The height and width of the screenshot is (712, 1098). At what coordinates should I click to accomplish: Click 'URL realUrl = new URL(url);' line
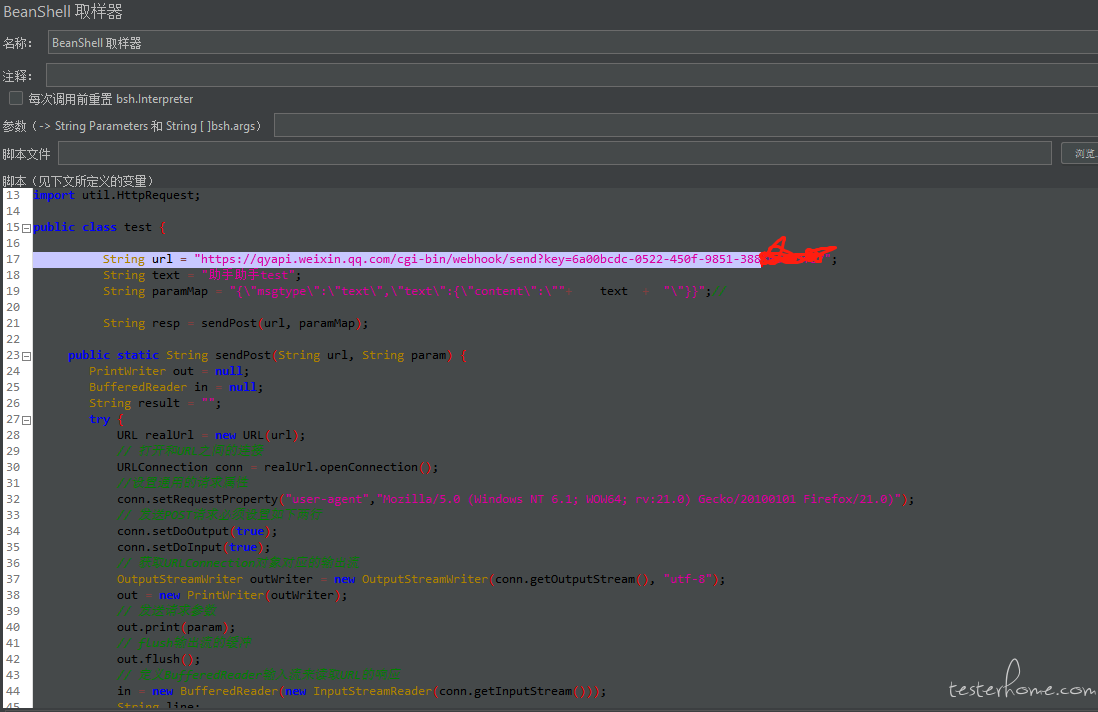click(211, 435)
